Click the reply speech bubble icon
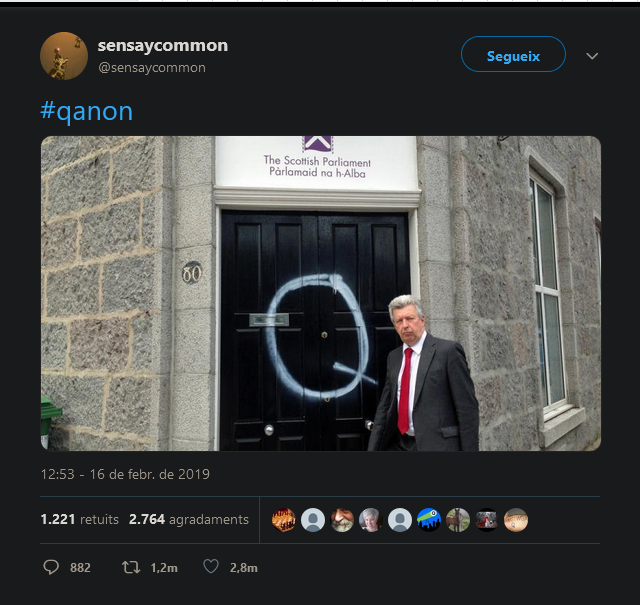The height and width of the screenshot is (605, 640). tap(51, 567)
